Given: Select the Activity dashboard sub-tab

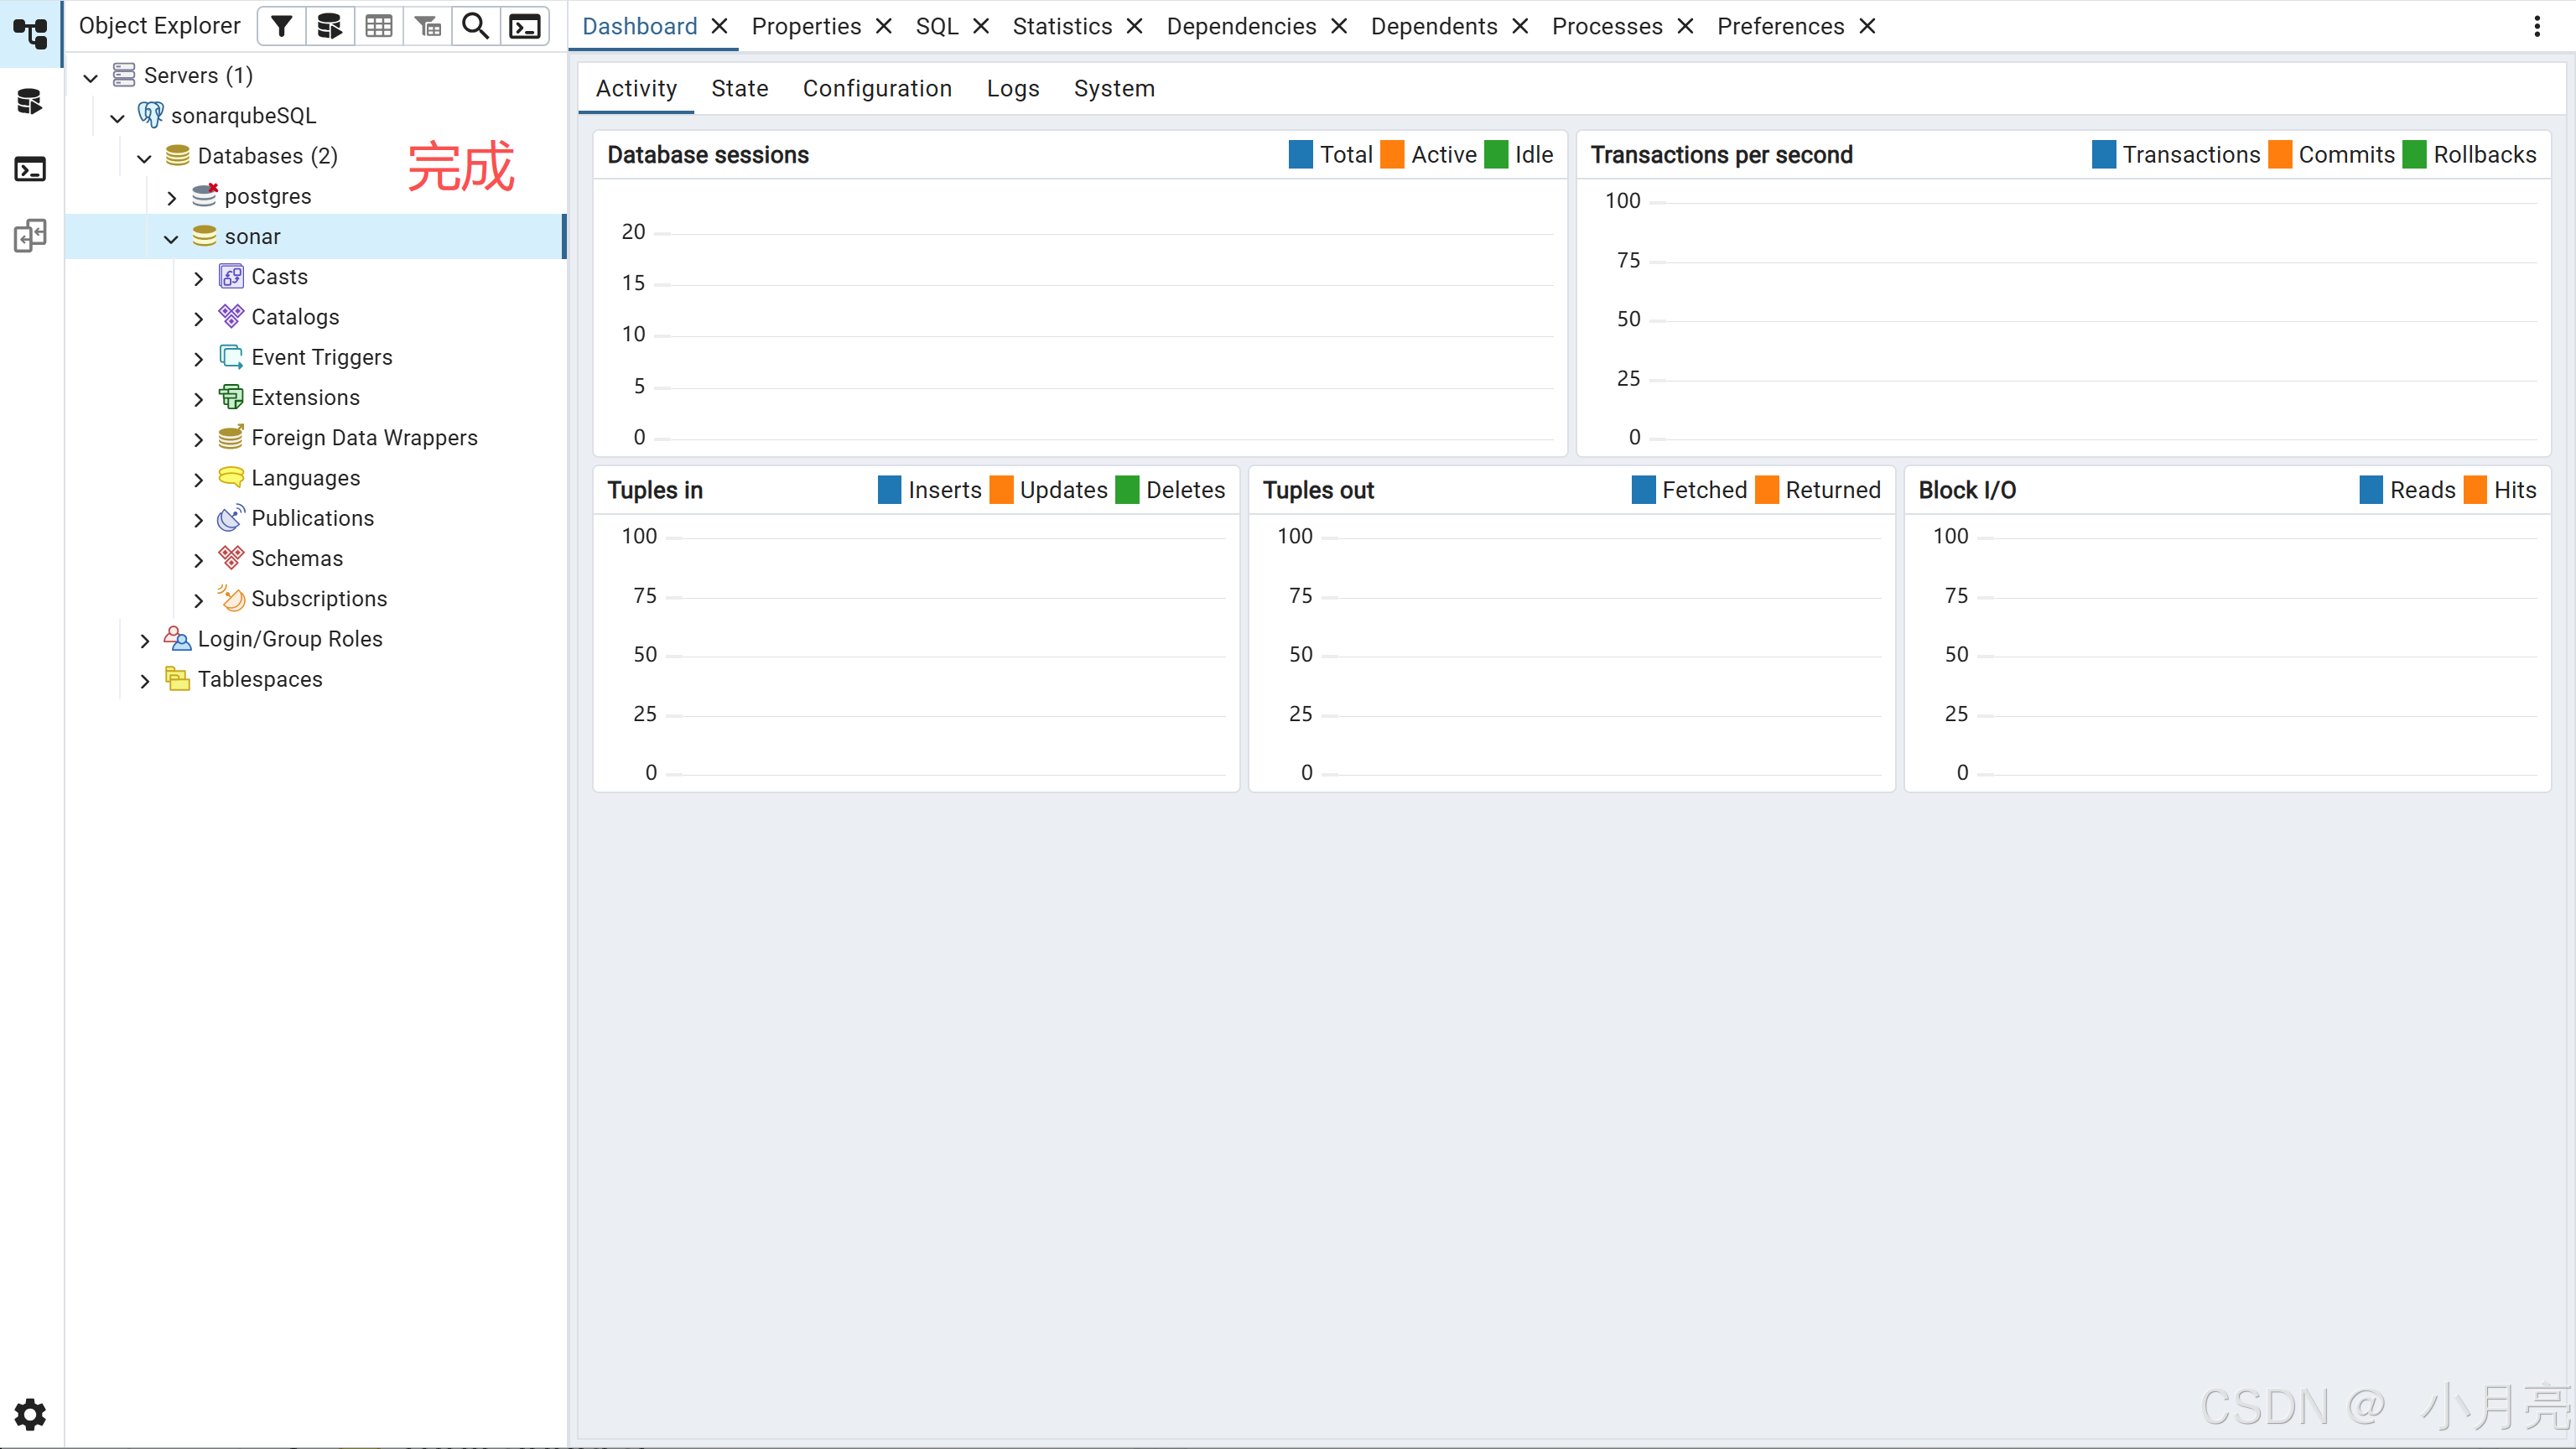Looking at the screenshot, I should 636,88.
